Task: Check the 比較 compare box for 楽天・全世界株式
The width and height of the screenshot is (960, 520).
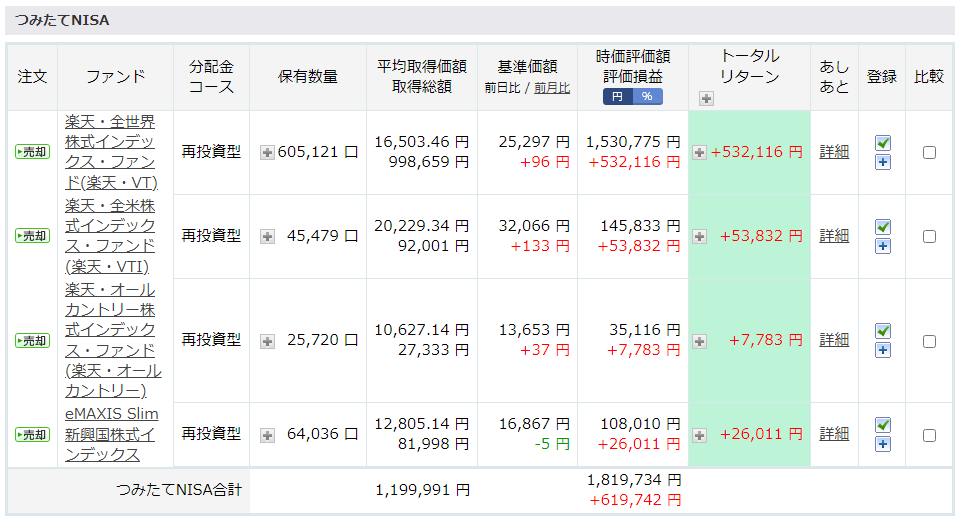Action: coord(929,153)
